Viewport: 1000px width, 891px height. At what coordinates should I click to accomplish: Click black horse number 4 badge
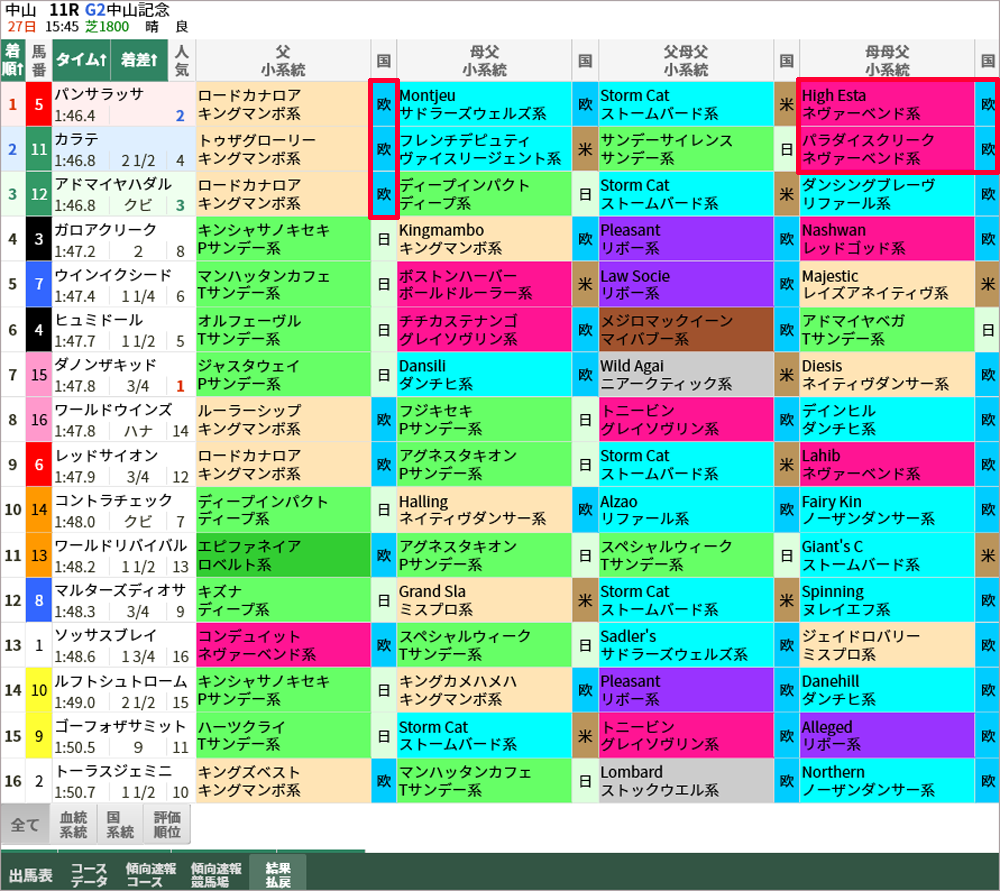coord(39,330)
